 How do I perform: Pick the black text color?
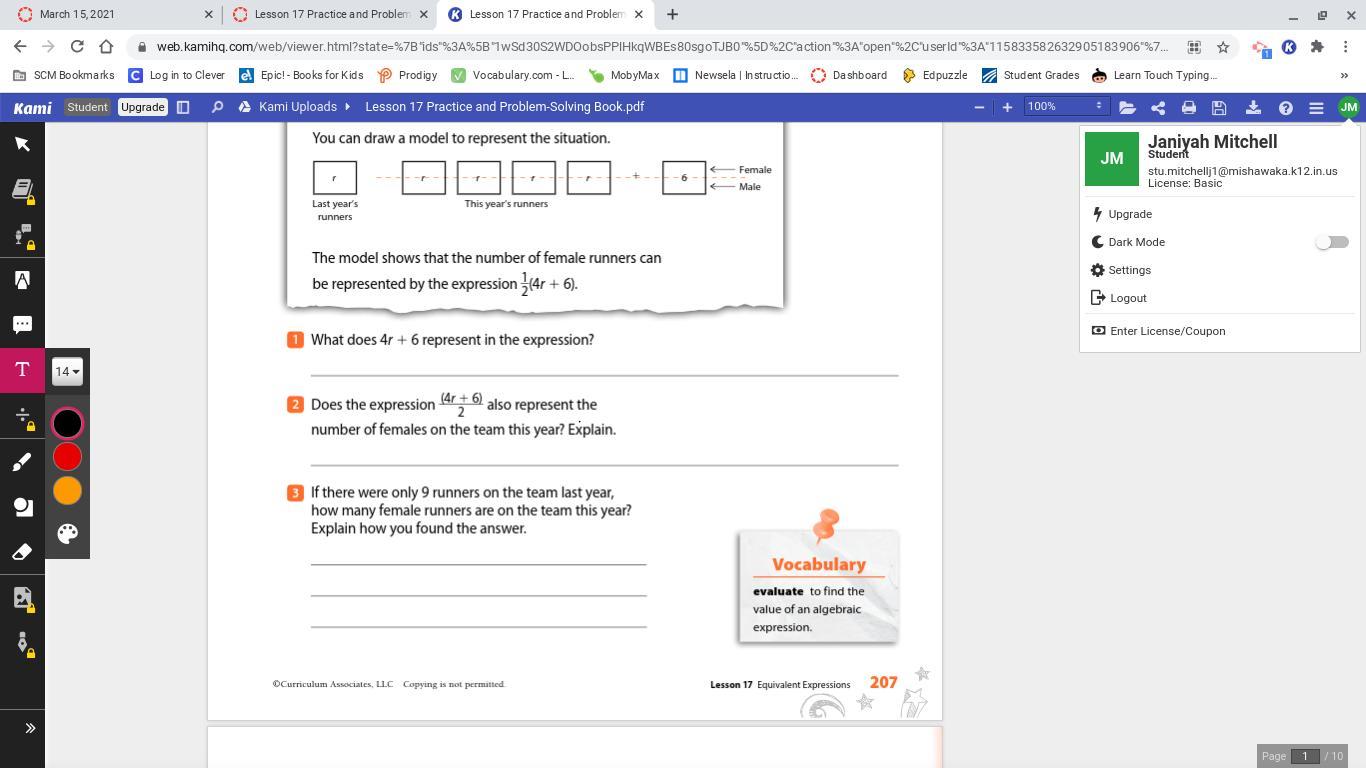coord(67,423)
